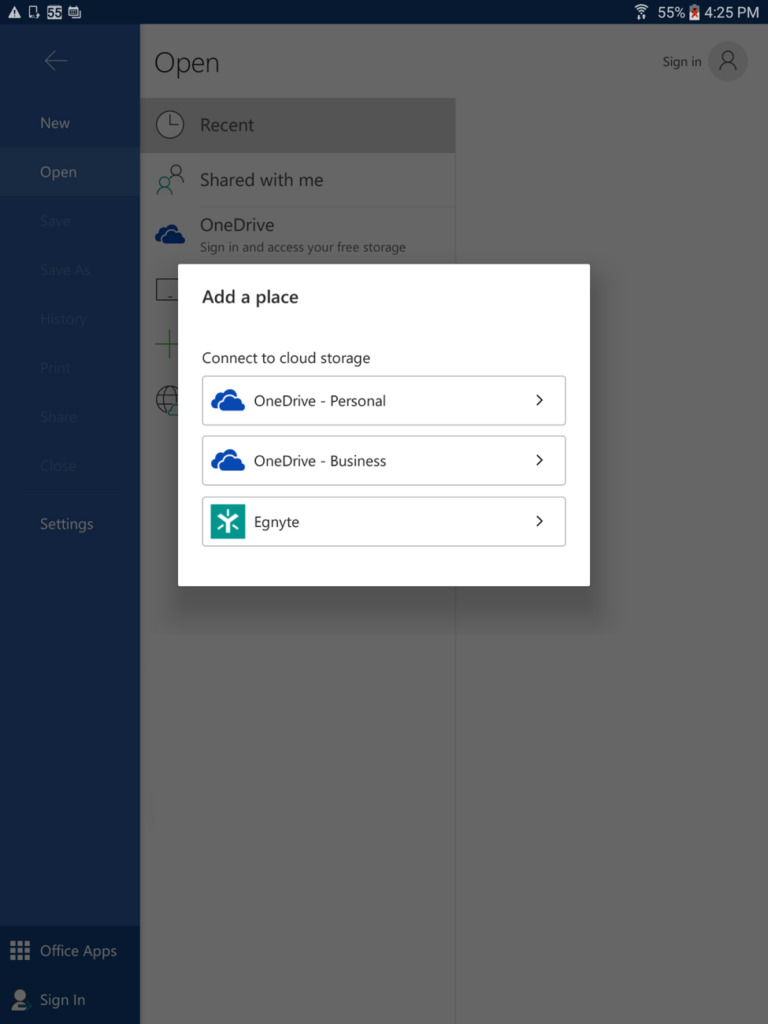Click OneDrive - Business cloud icon
Viewport: 768px width, 1024px height.
point(228,461)
